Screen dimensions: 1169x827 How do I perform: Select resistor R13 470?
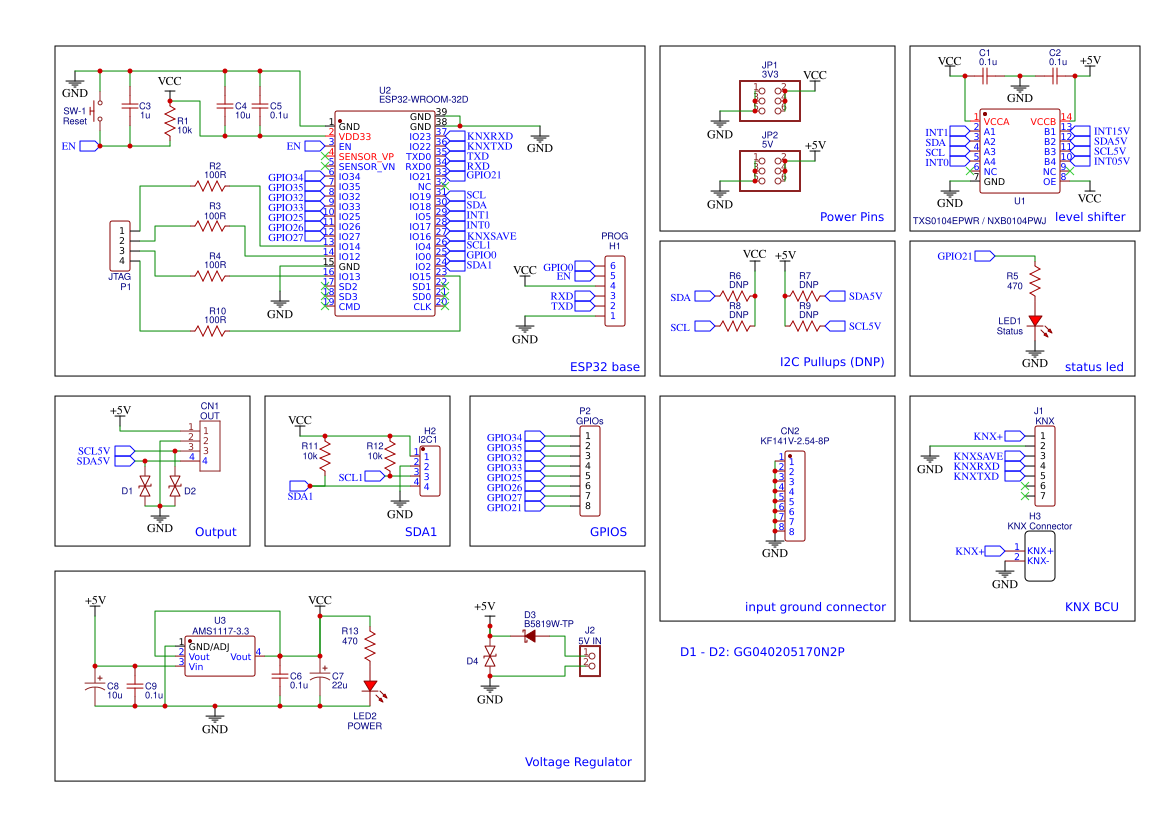click(x=370, y=646)
